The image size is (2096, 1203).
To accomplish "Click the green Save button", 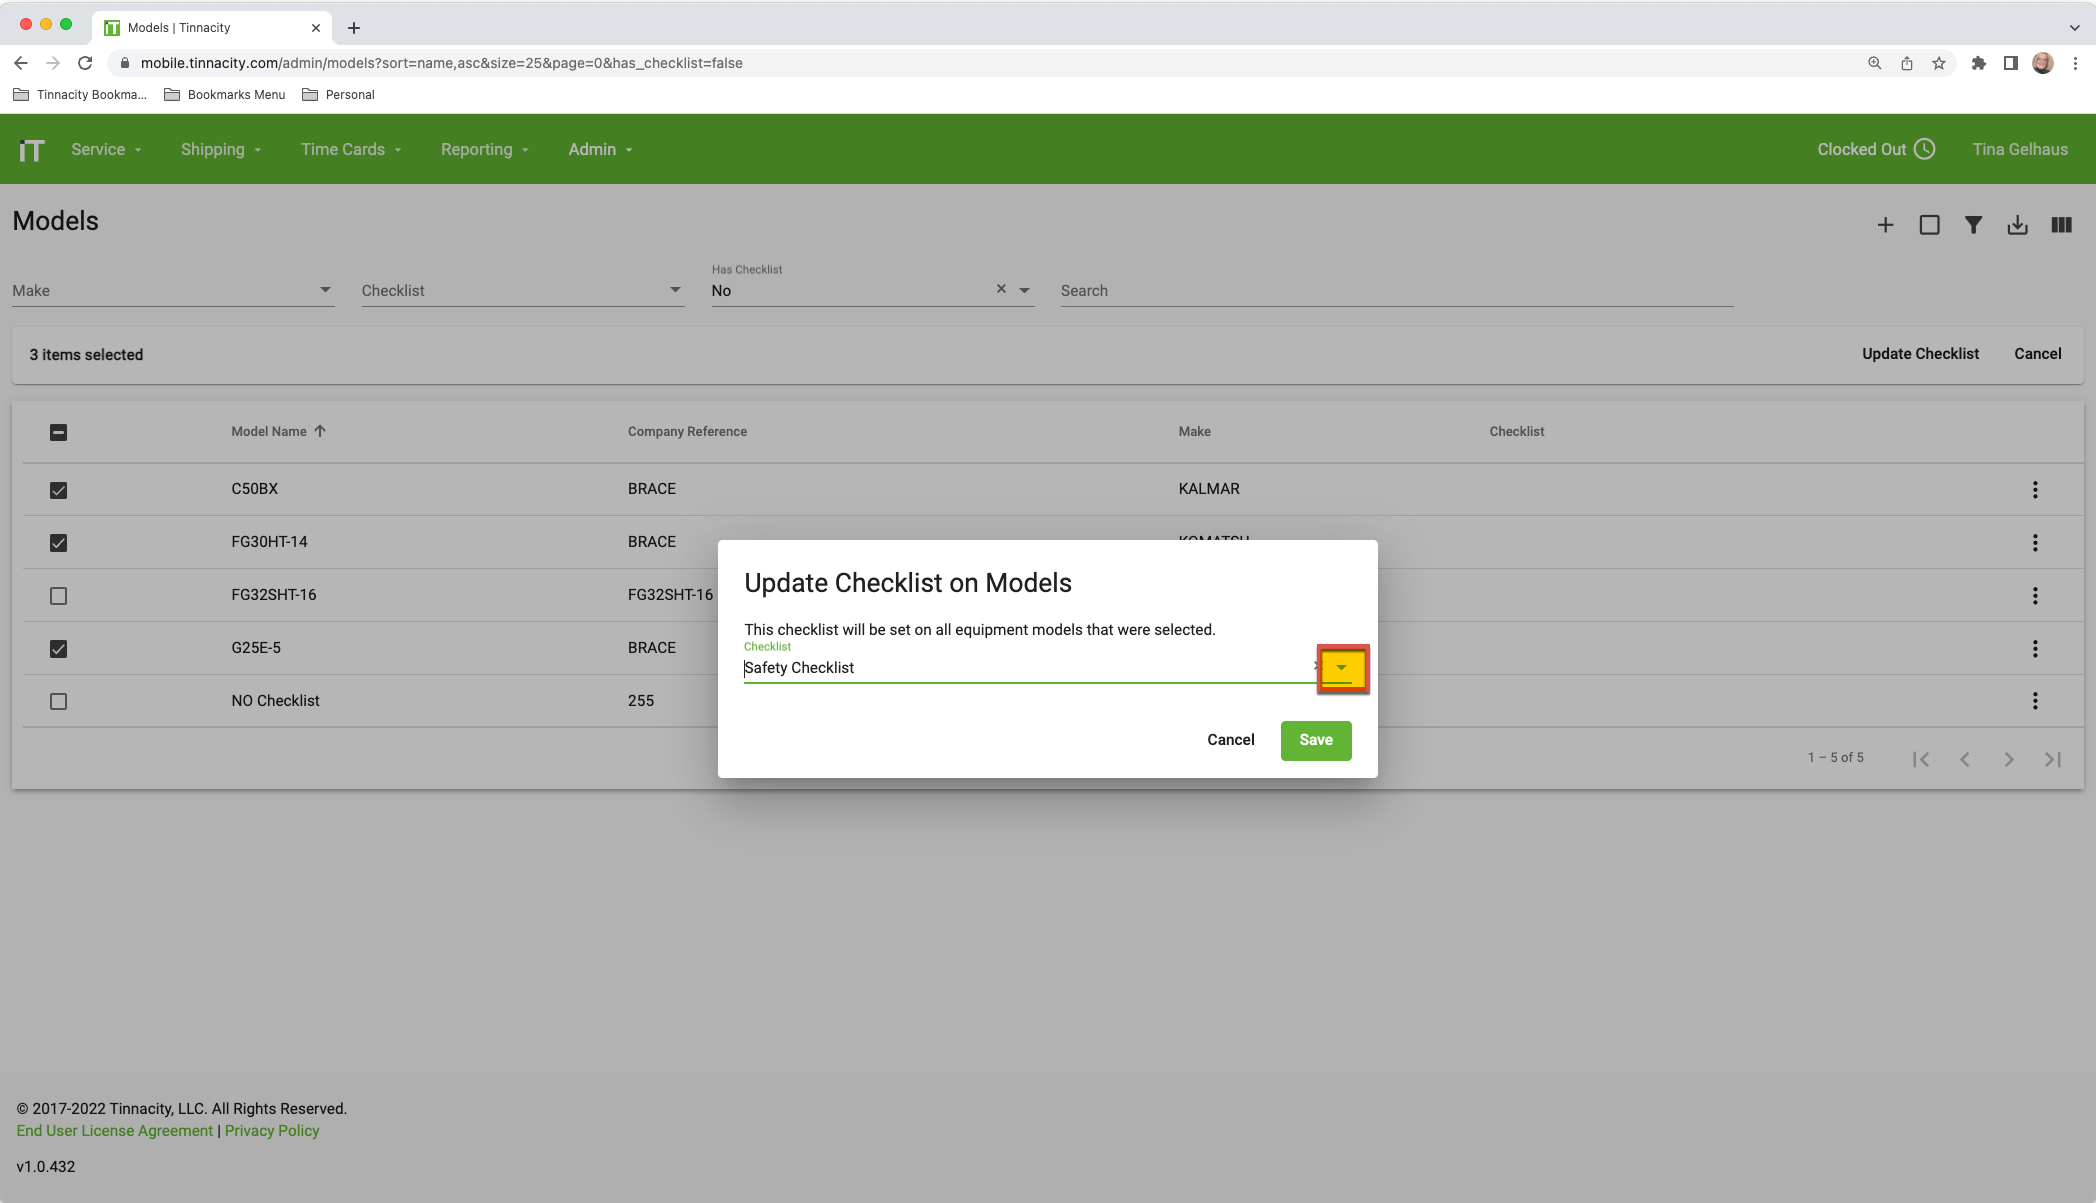I will pos(1315,740).
